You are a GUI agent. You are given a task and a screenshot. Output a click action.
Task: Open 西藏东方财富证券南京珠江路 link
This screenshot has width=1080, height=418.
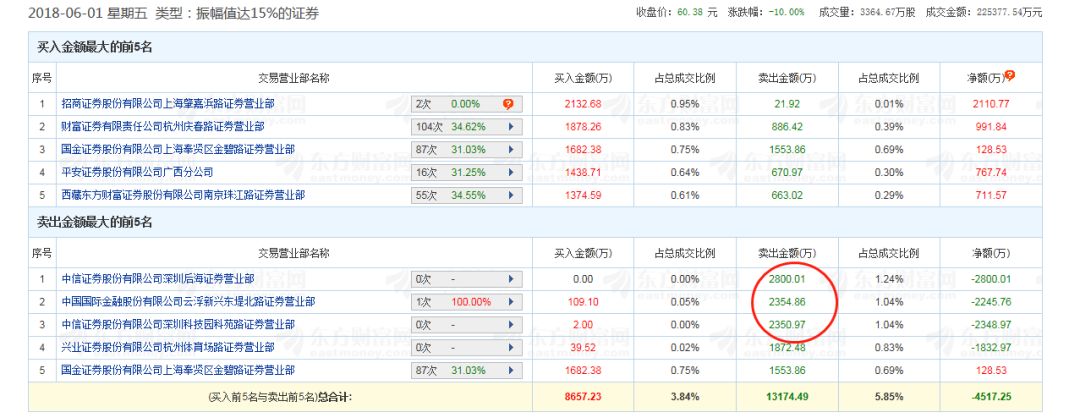183,196
